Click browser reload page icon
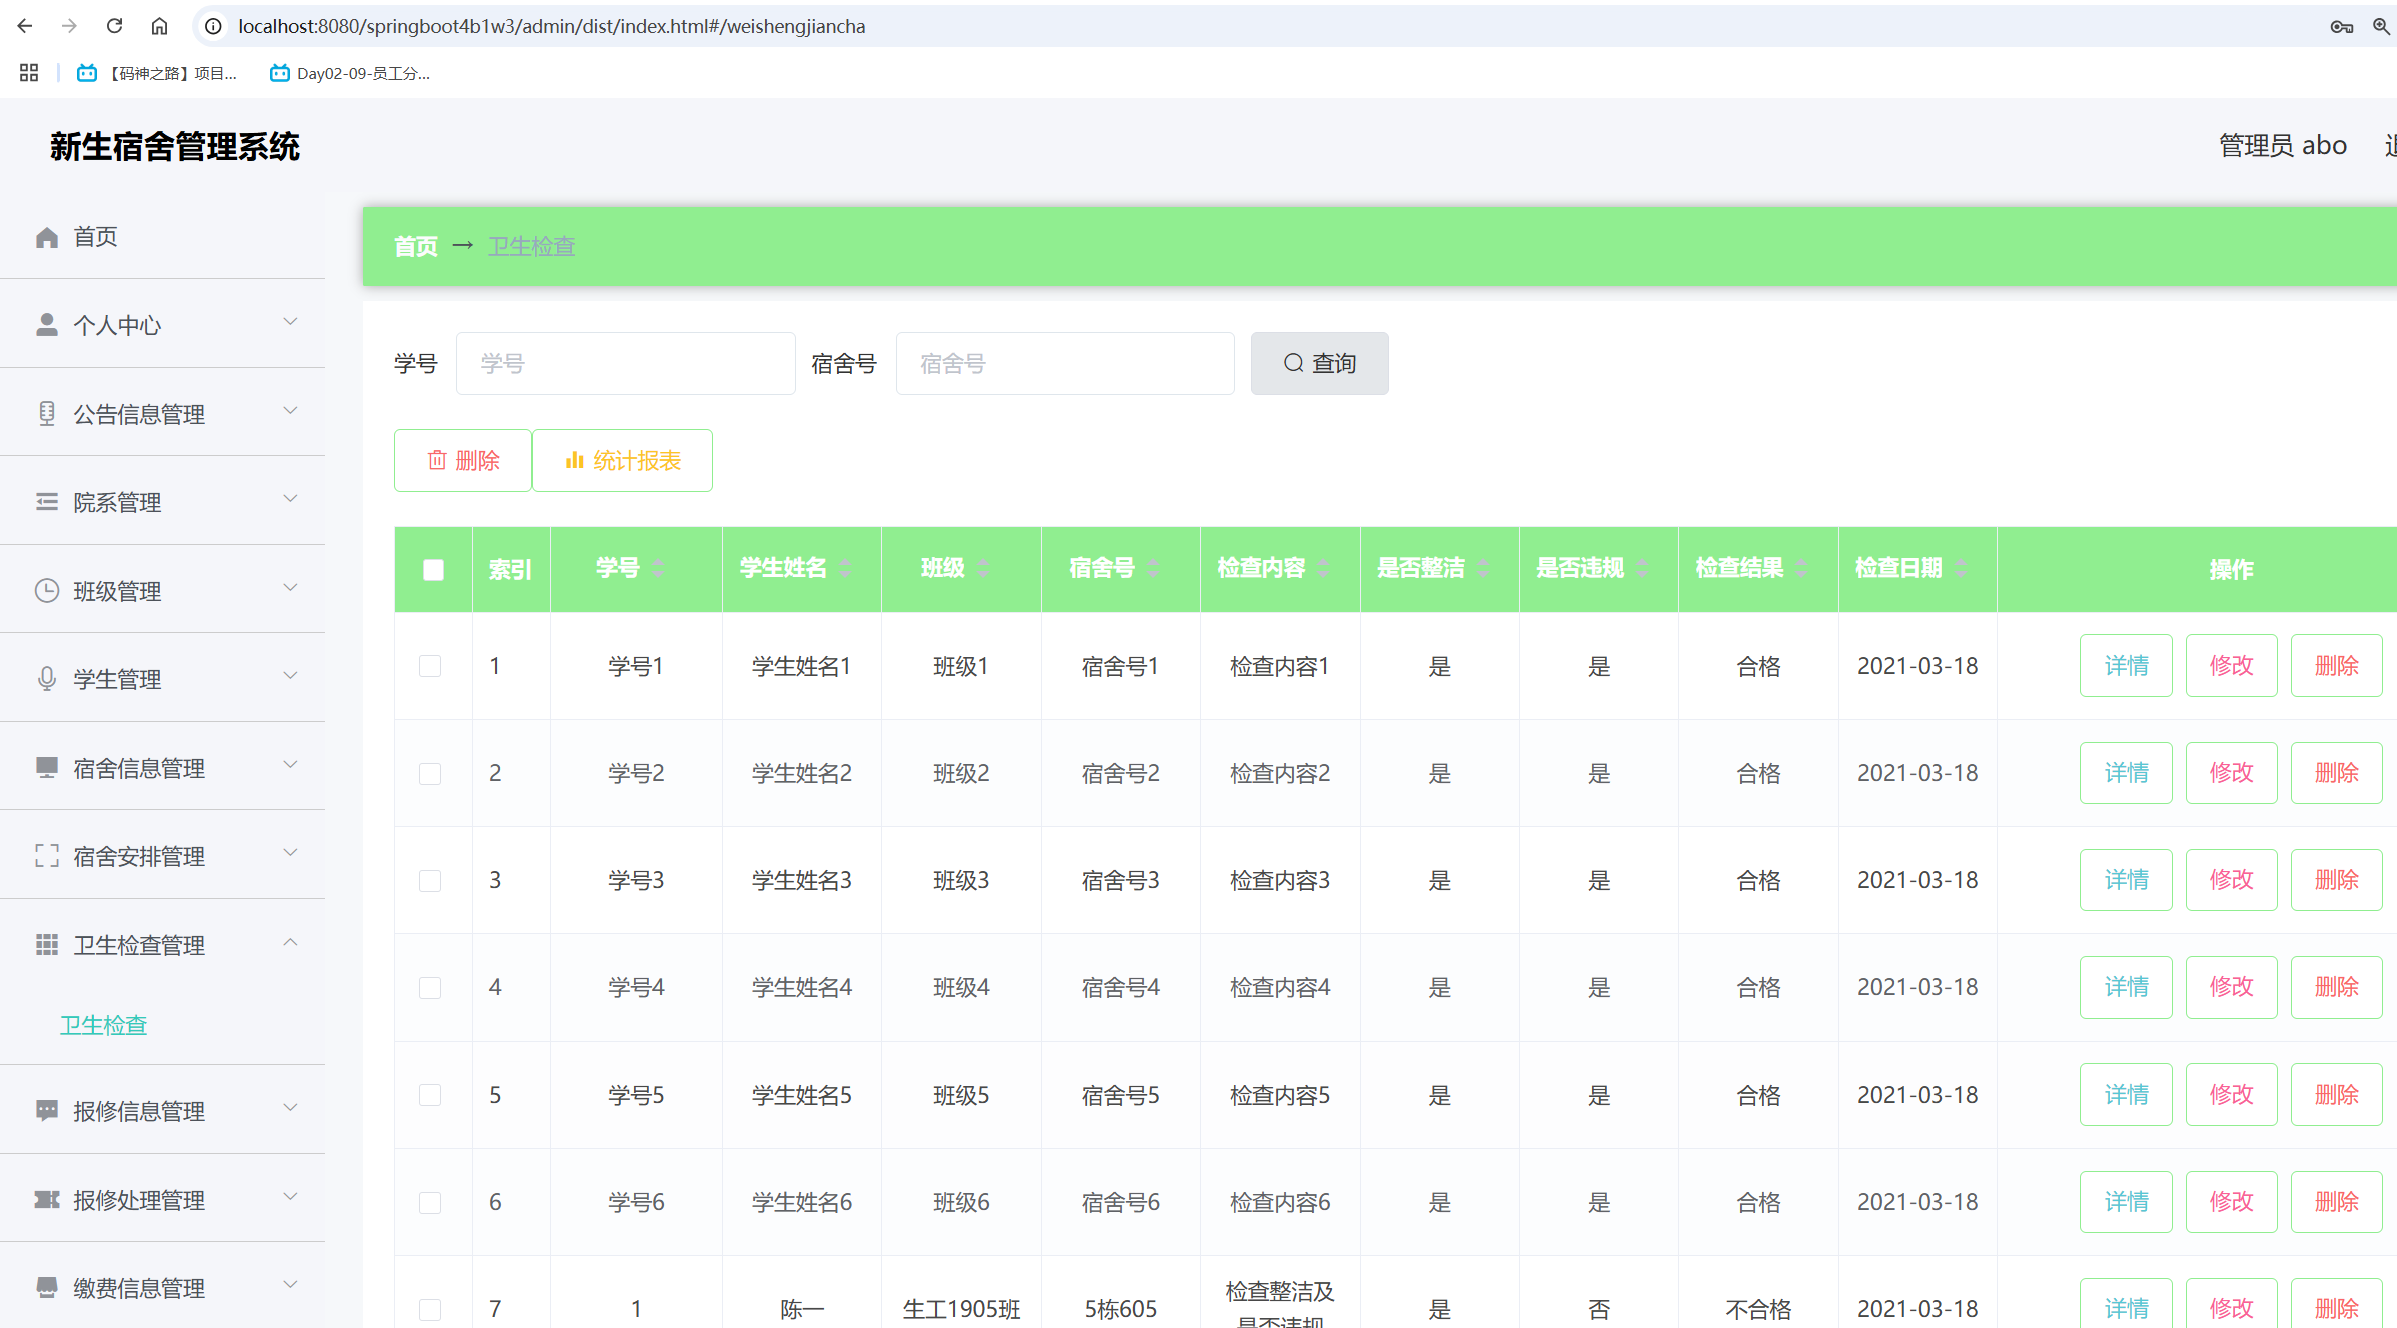The height and width of the screenshot is (1328, 2397). tap(114, 26)
